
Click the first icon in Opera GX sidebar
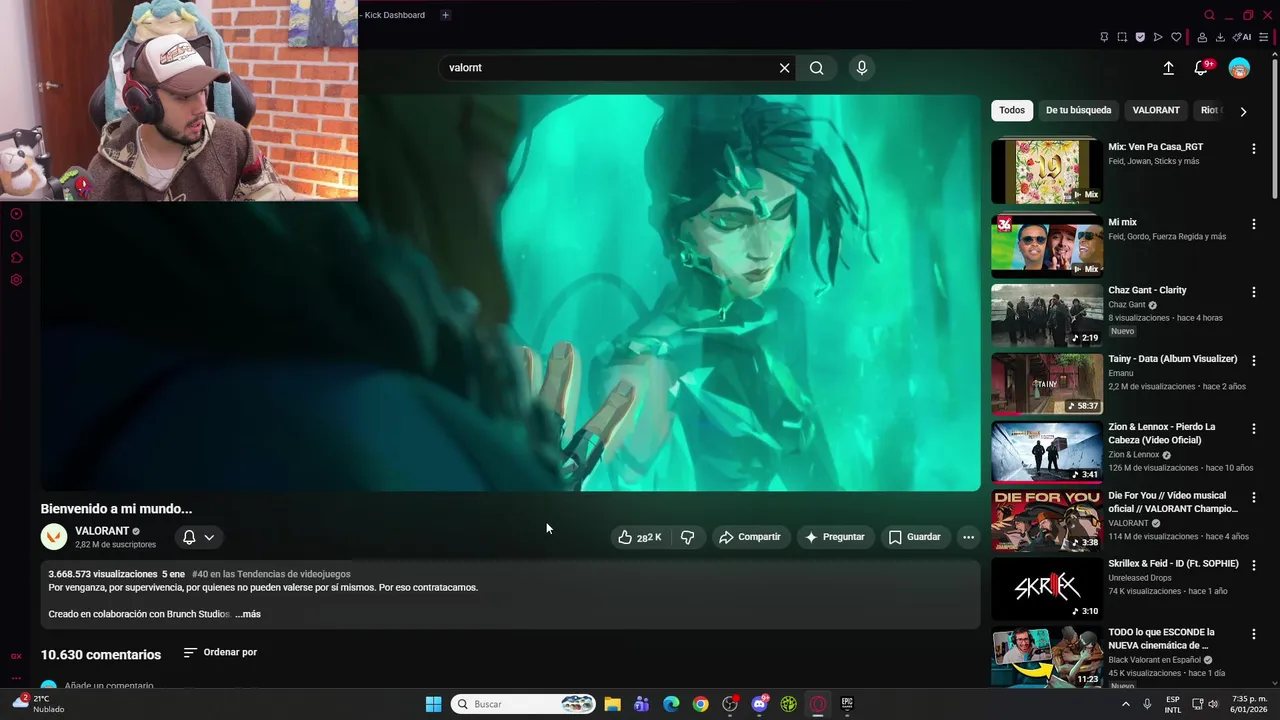click(16, 214)
